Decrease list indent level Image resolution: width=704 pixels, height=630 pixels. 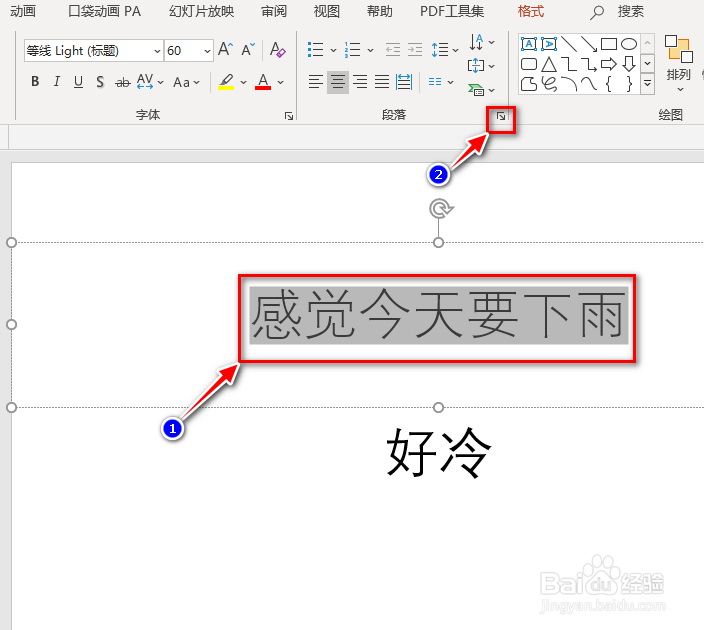[393, 49]
